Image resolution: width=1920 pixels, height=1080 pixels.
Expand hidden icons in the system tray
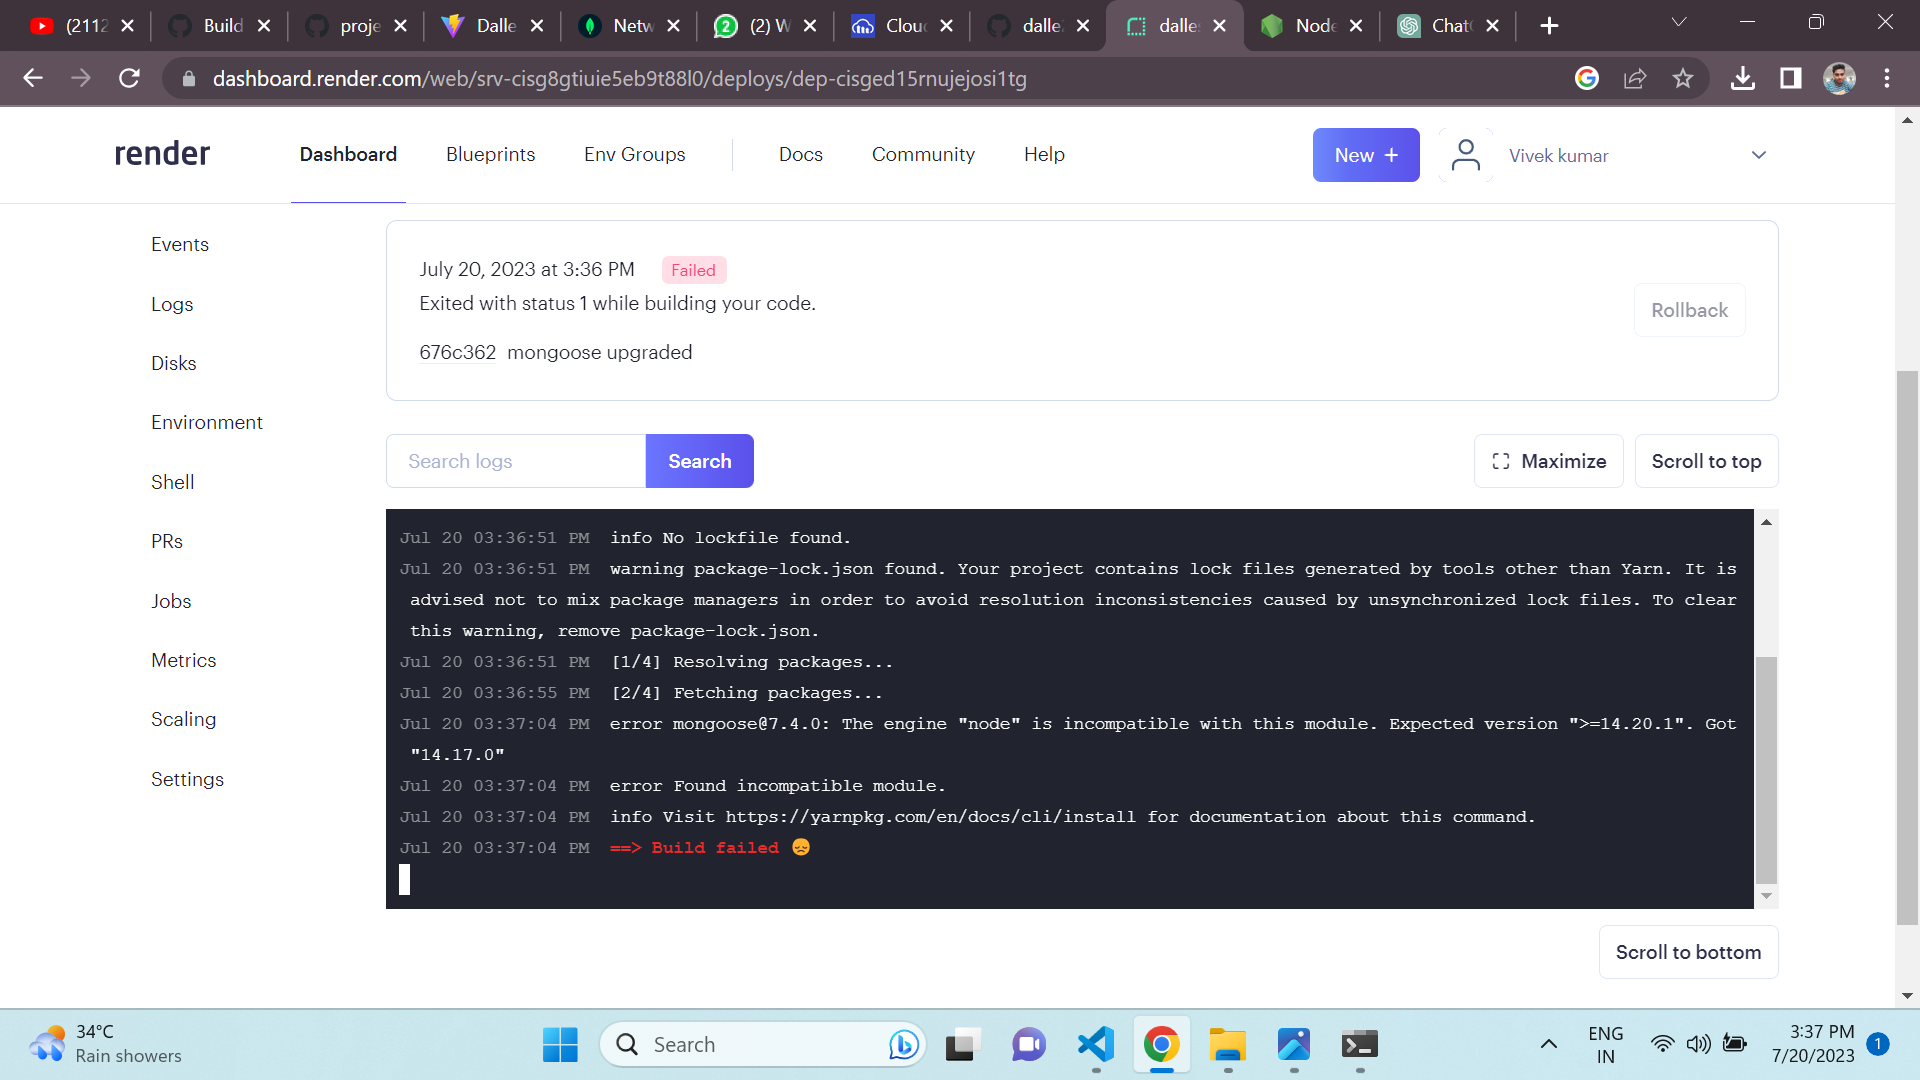pos(1549,1044)
